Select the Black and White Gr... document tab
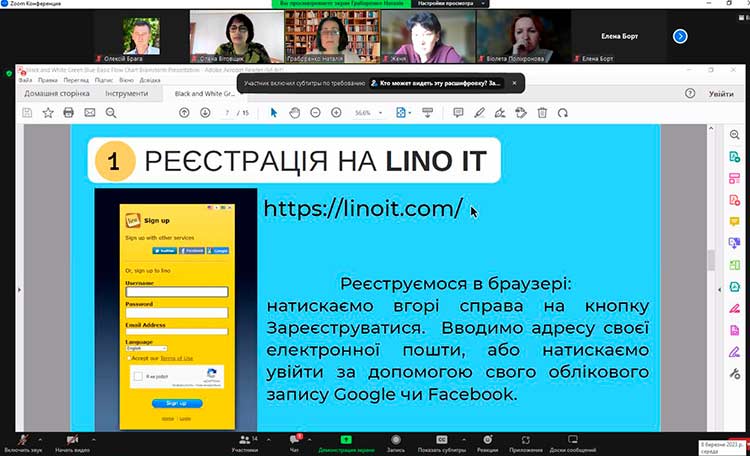Viewport: 750px width, 456px height. point(205,93)
